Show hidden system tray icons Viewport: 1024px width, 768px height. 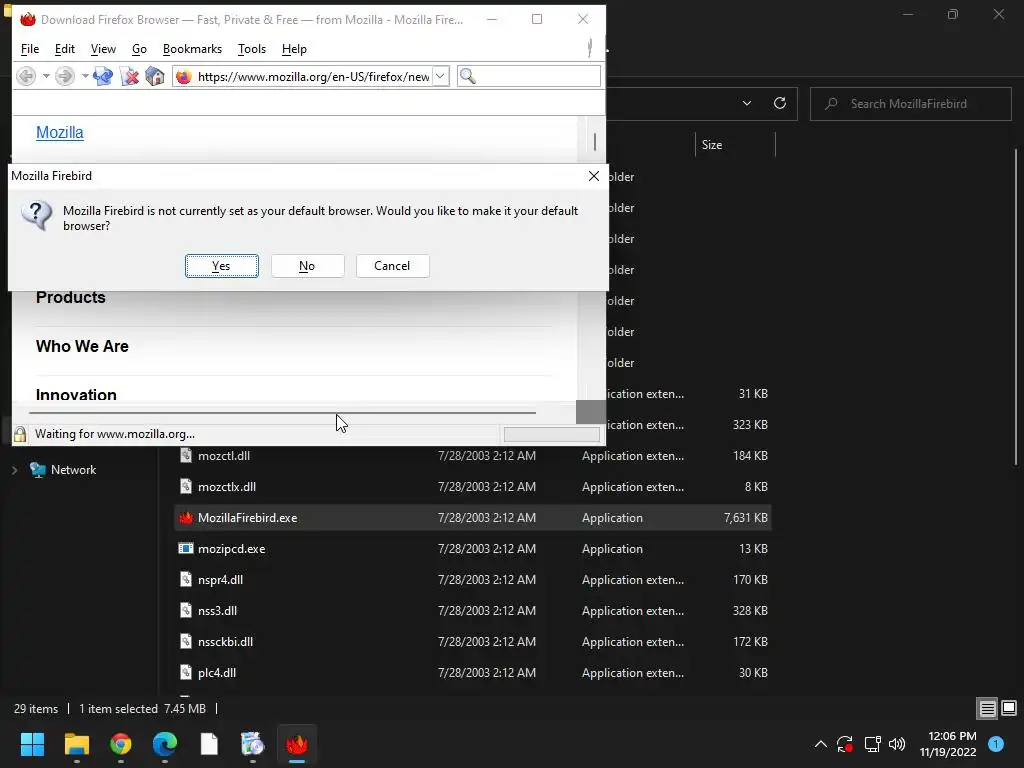pos(821,744)
